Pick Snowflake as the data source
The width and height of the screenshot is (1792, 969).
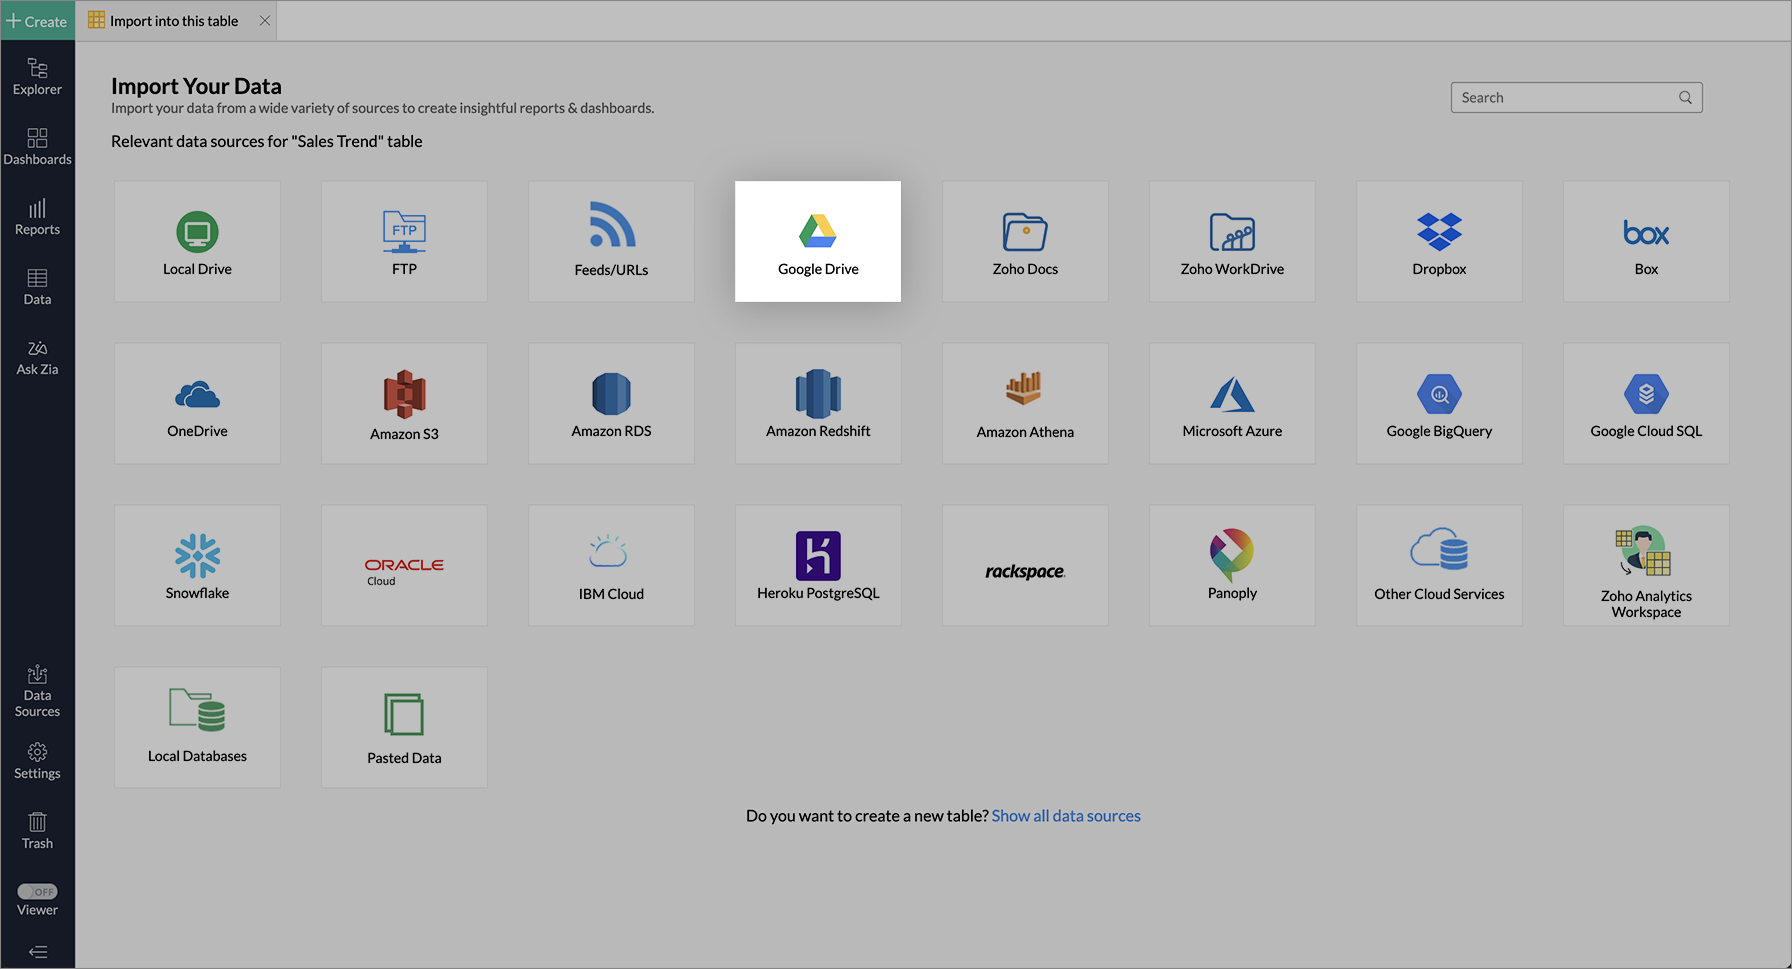coord(197,565)
